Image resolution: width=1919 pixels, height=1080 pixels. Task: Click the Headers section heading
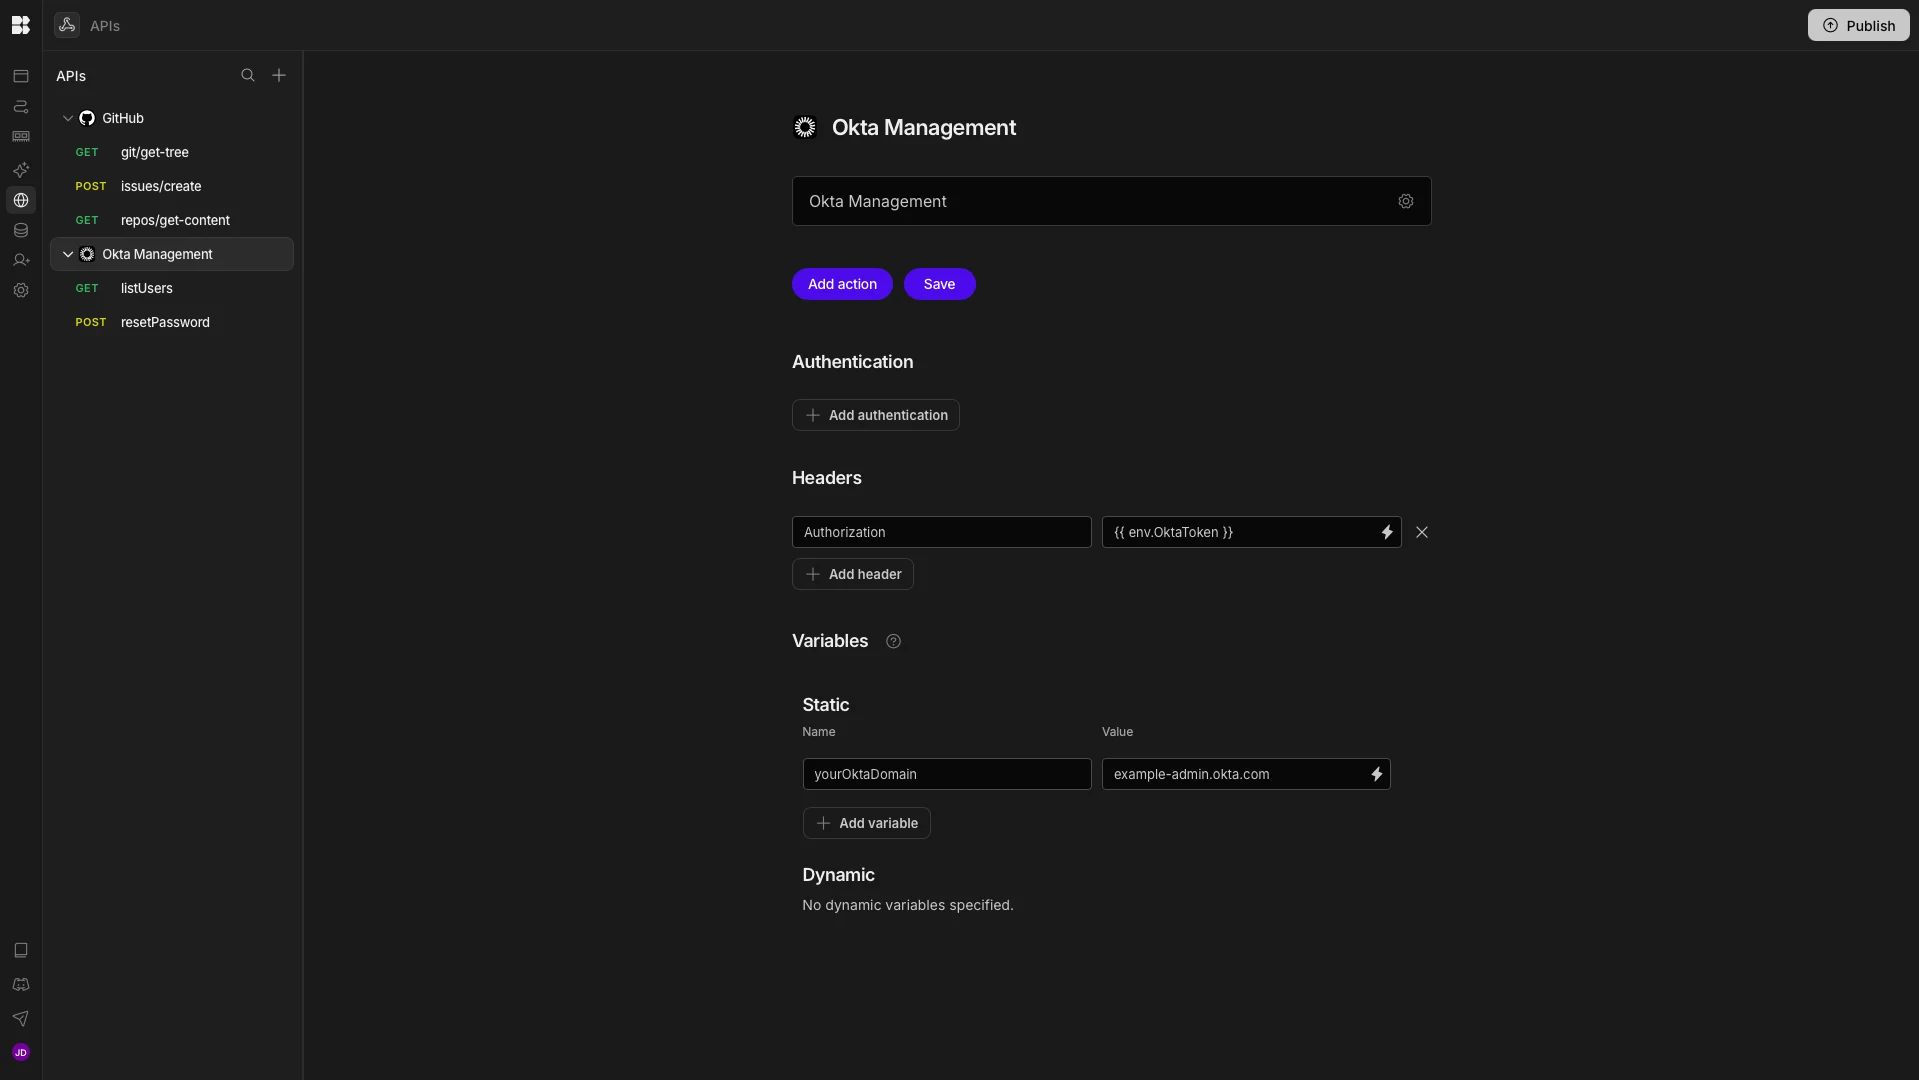[827, 478]
